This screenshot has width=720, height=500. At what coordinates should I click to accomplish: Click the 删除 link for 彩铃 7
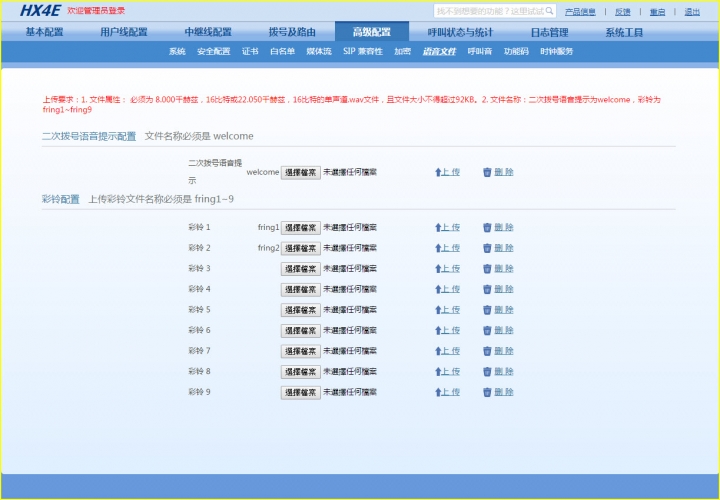pos(504,351)
